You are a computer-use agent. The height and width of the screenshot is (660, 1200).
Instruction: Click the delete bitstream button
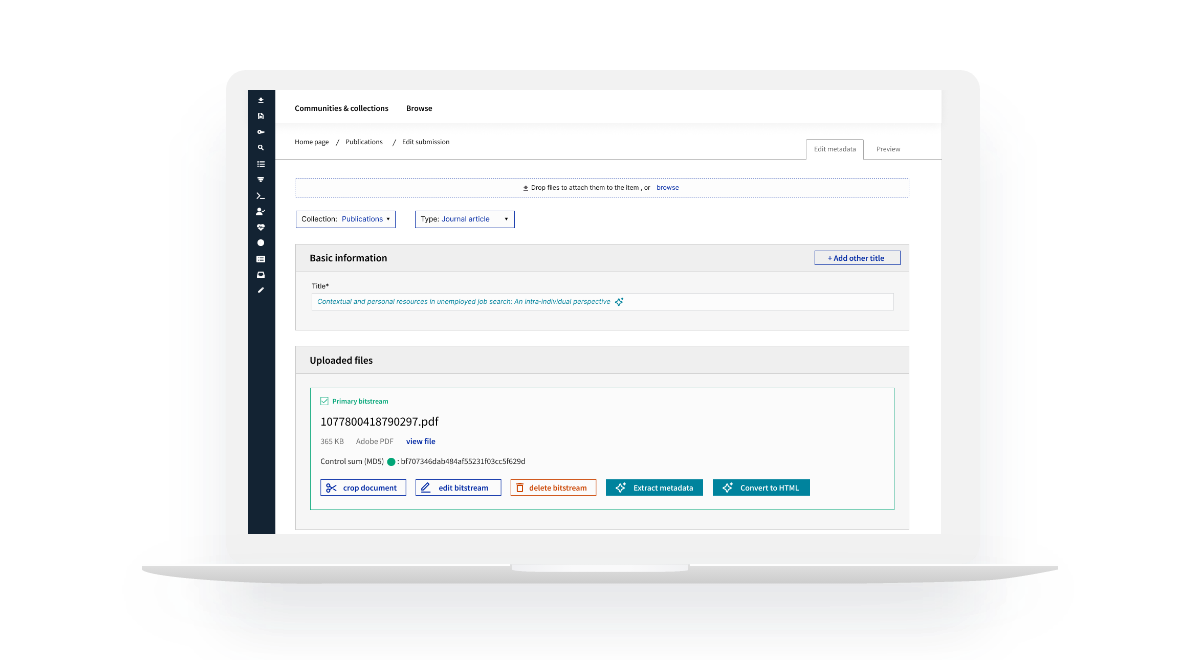pyautogui.click(x=553, y=488)
